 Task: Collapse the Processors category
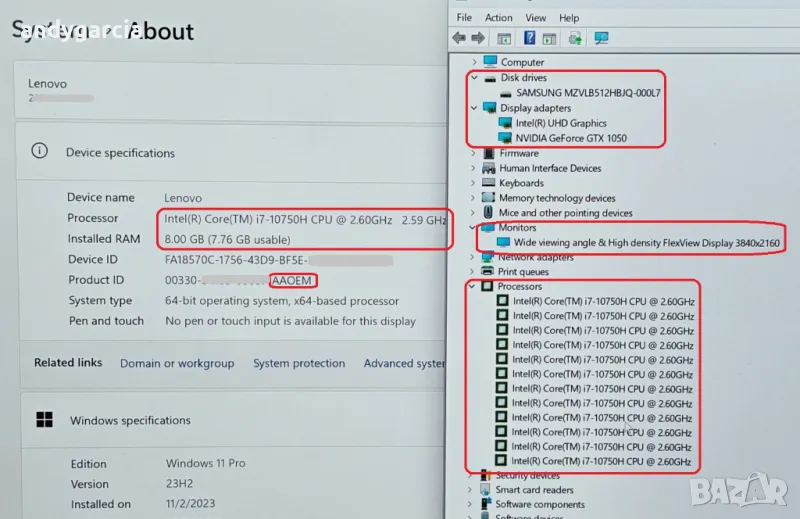[x=474, y=286]
